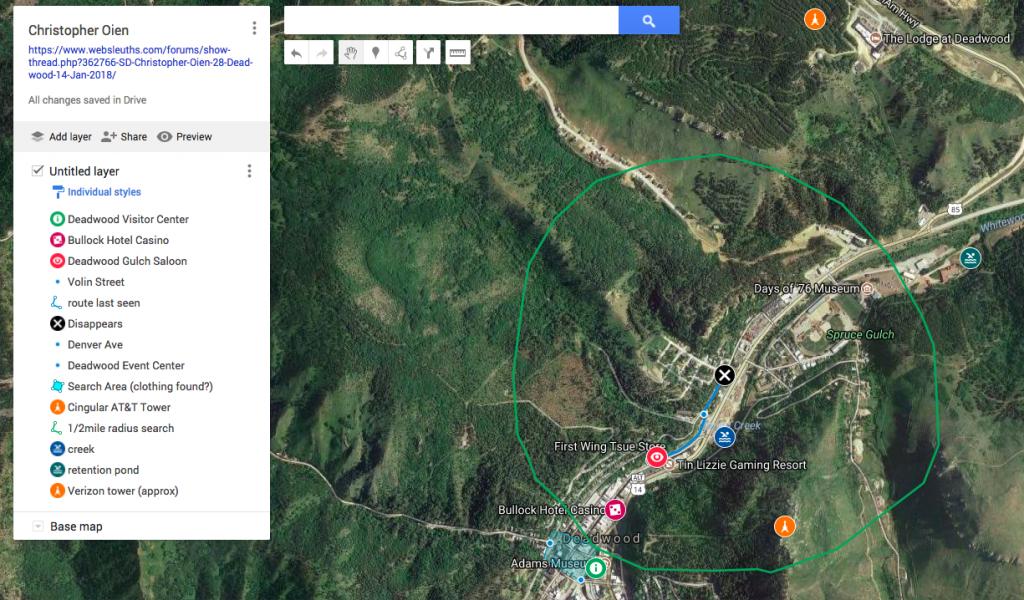Open the websleuths.com forum link

pos(140,62)
